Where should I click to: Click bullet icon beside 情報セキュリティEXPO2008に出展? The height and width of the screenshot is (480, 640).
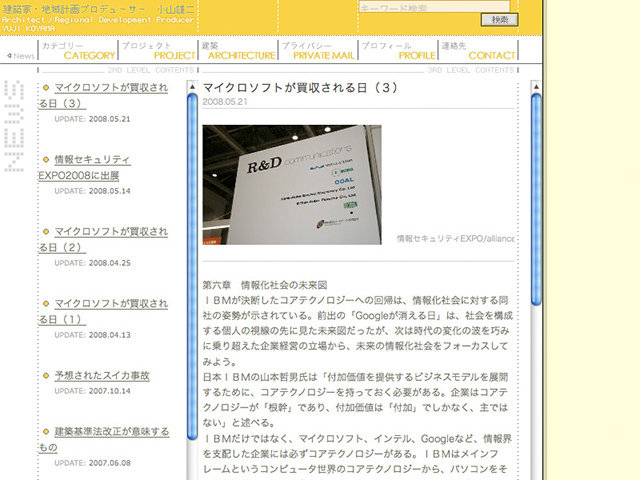tap(46, 159)
